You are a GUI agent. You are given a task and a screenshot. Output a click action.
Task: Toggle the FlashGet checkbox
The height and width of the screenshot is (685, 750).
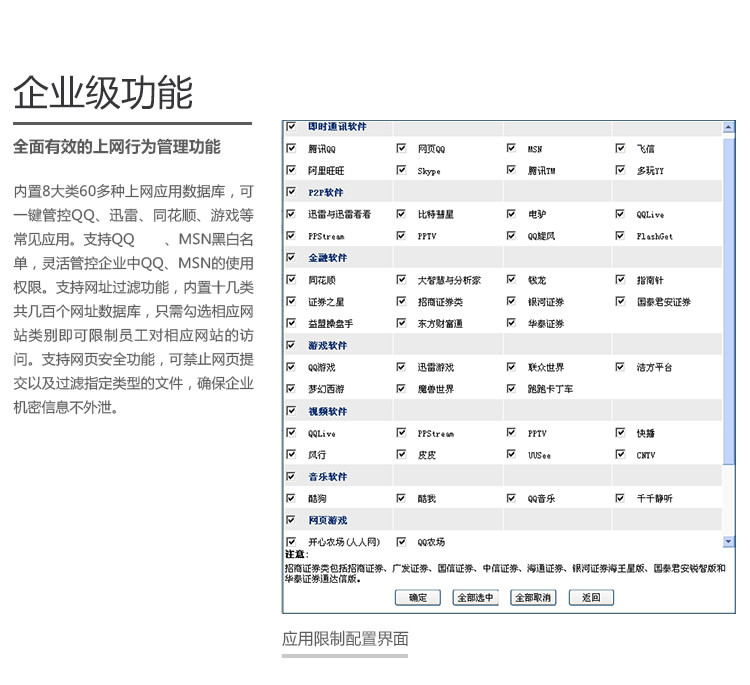click(620, 236)
